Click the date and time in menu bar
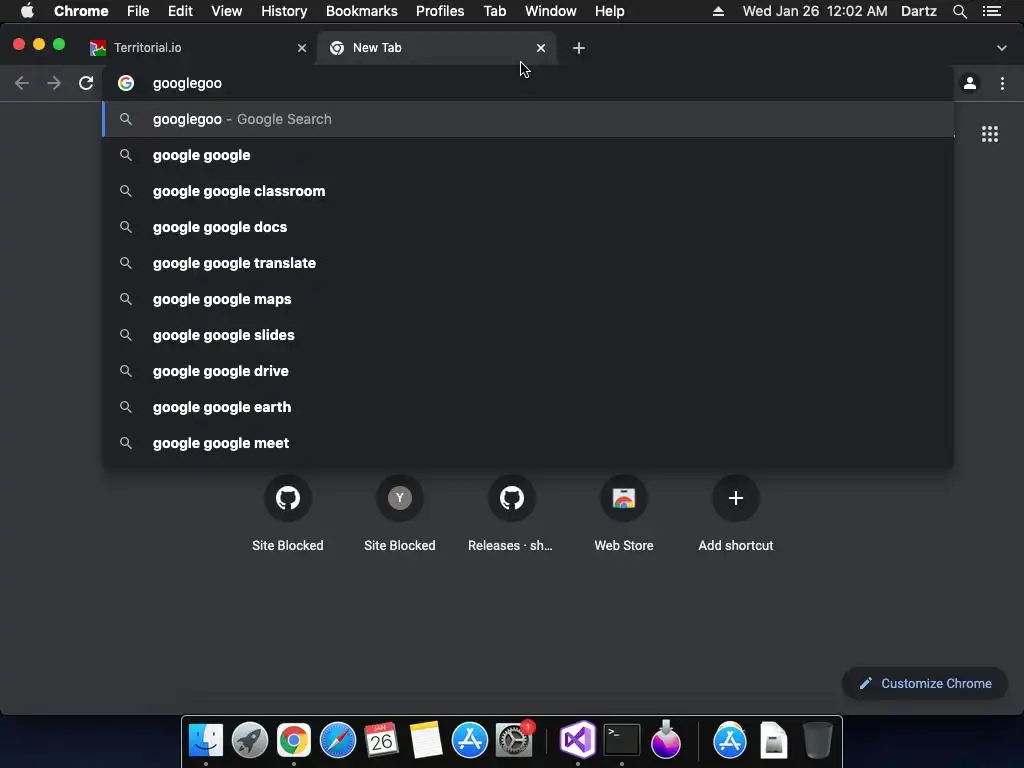1024x768 pixels. [x=814, y=11]
